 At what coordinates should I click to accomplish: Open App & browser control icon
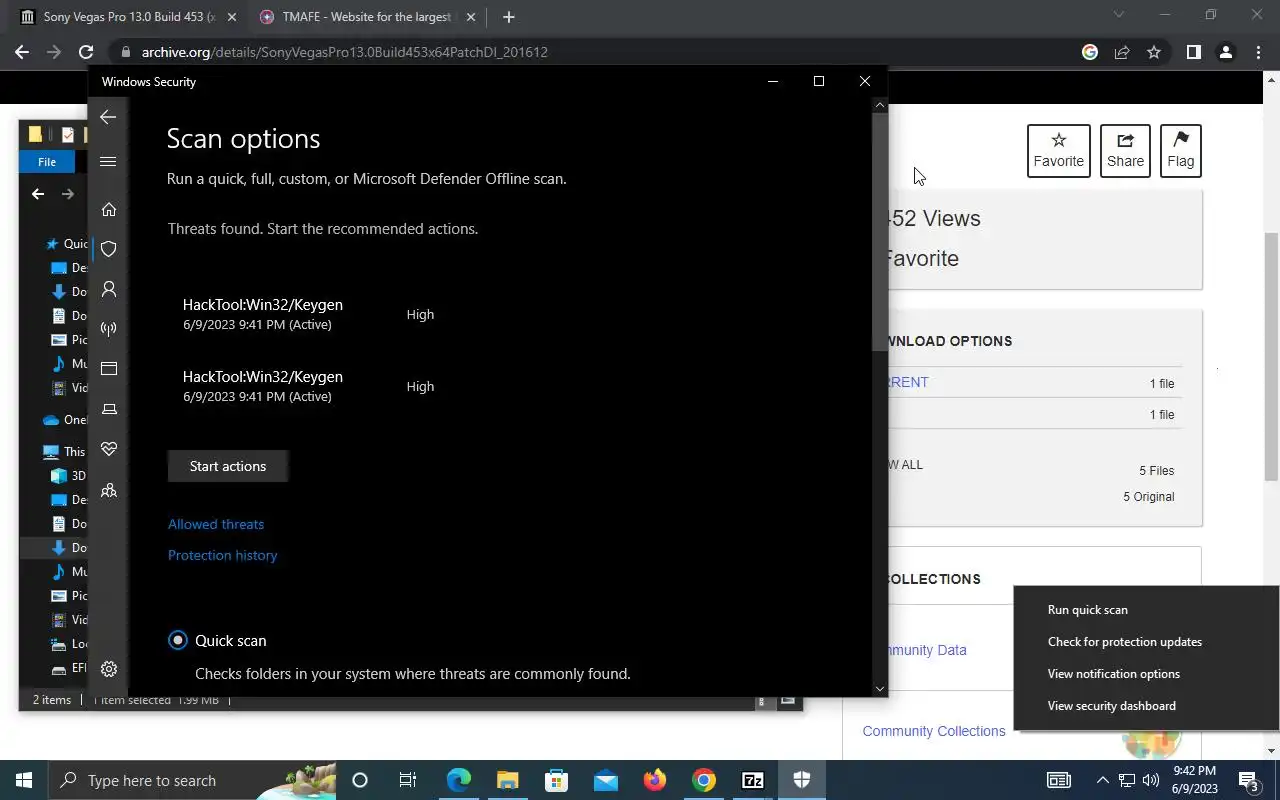coord(109,369)
